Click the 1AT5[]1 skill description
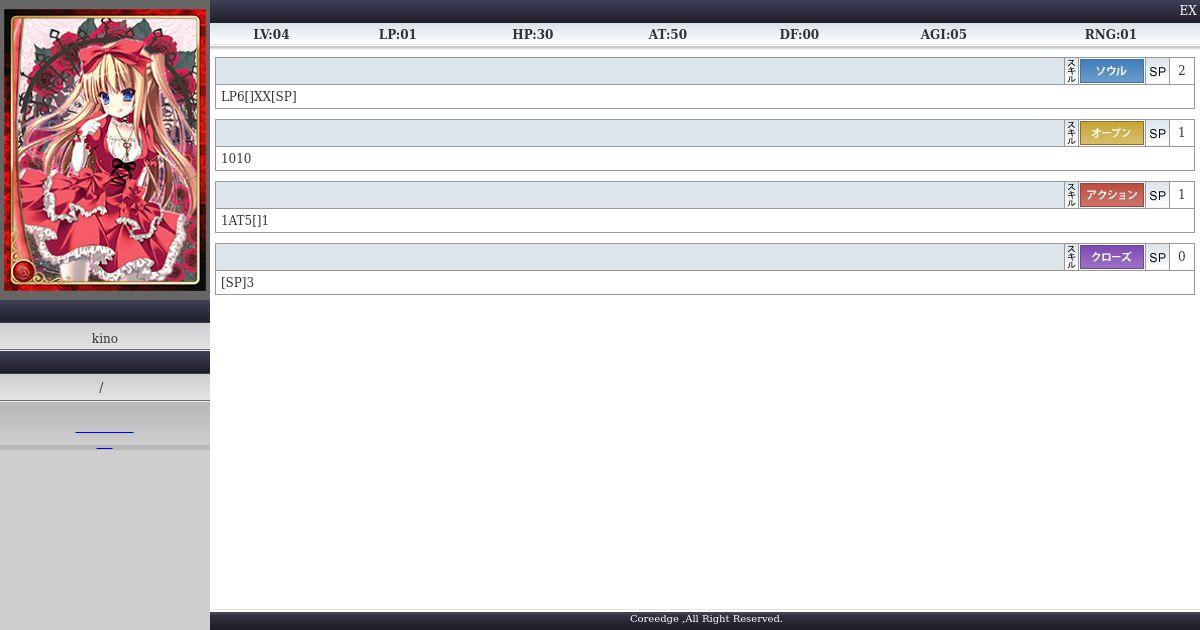1200x630 pixels. point(245,221)
